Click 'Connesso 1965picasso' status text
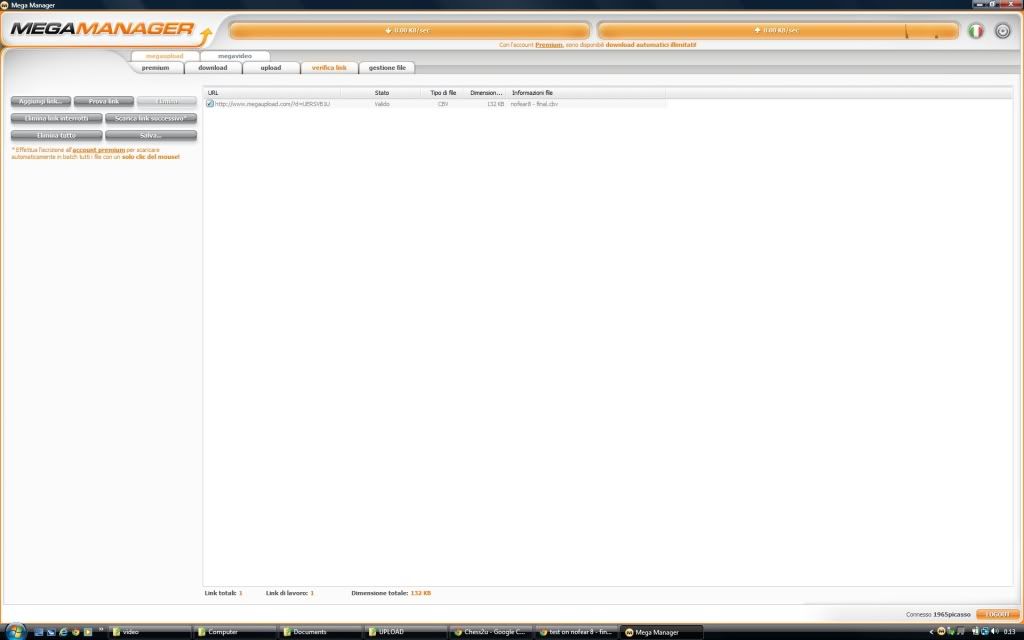 click(938, 615)
